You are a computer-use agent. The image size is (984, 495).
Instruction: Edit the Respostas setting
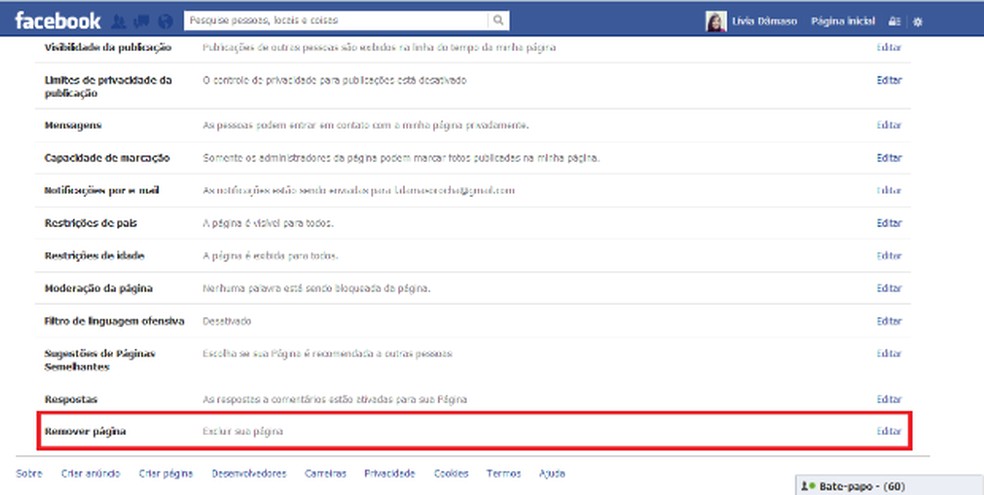coord(889,399)
